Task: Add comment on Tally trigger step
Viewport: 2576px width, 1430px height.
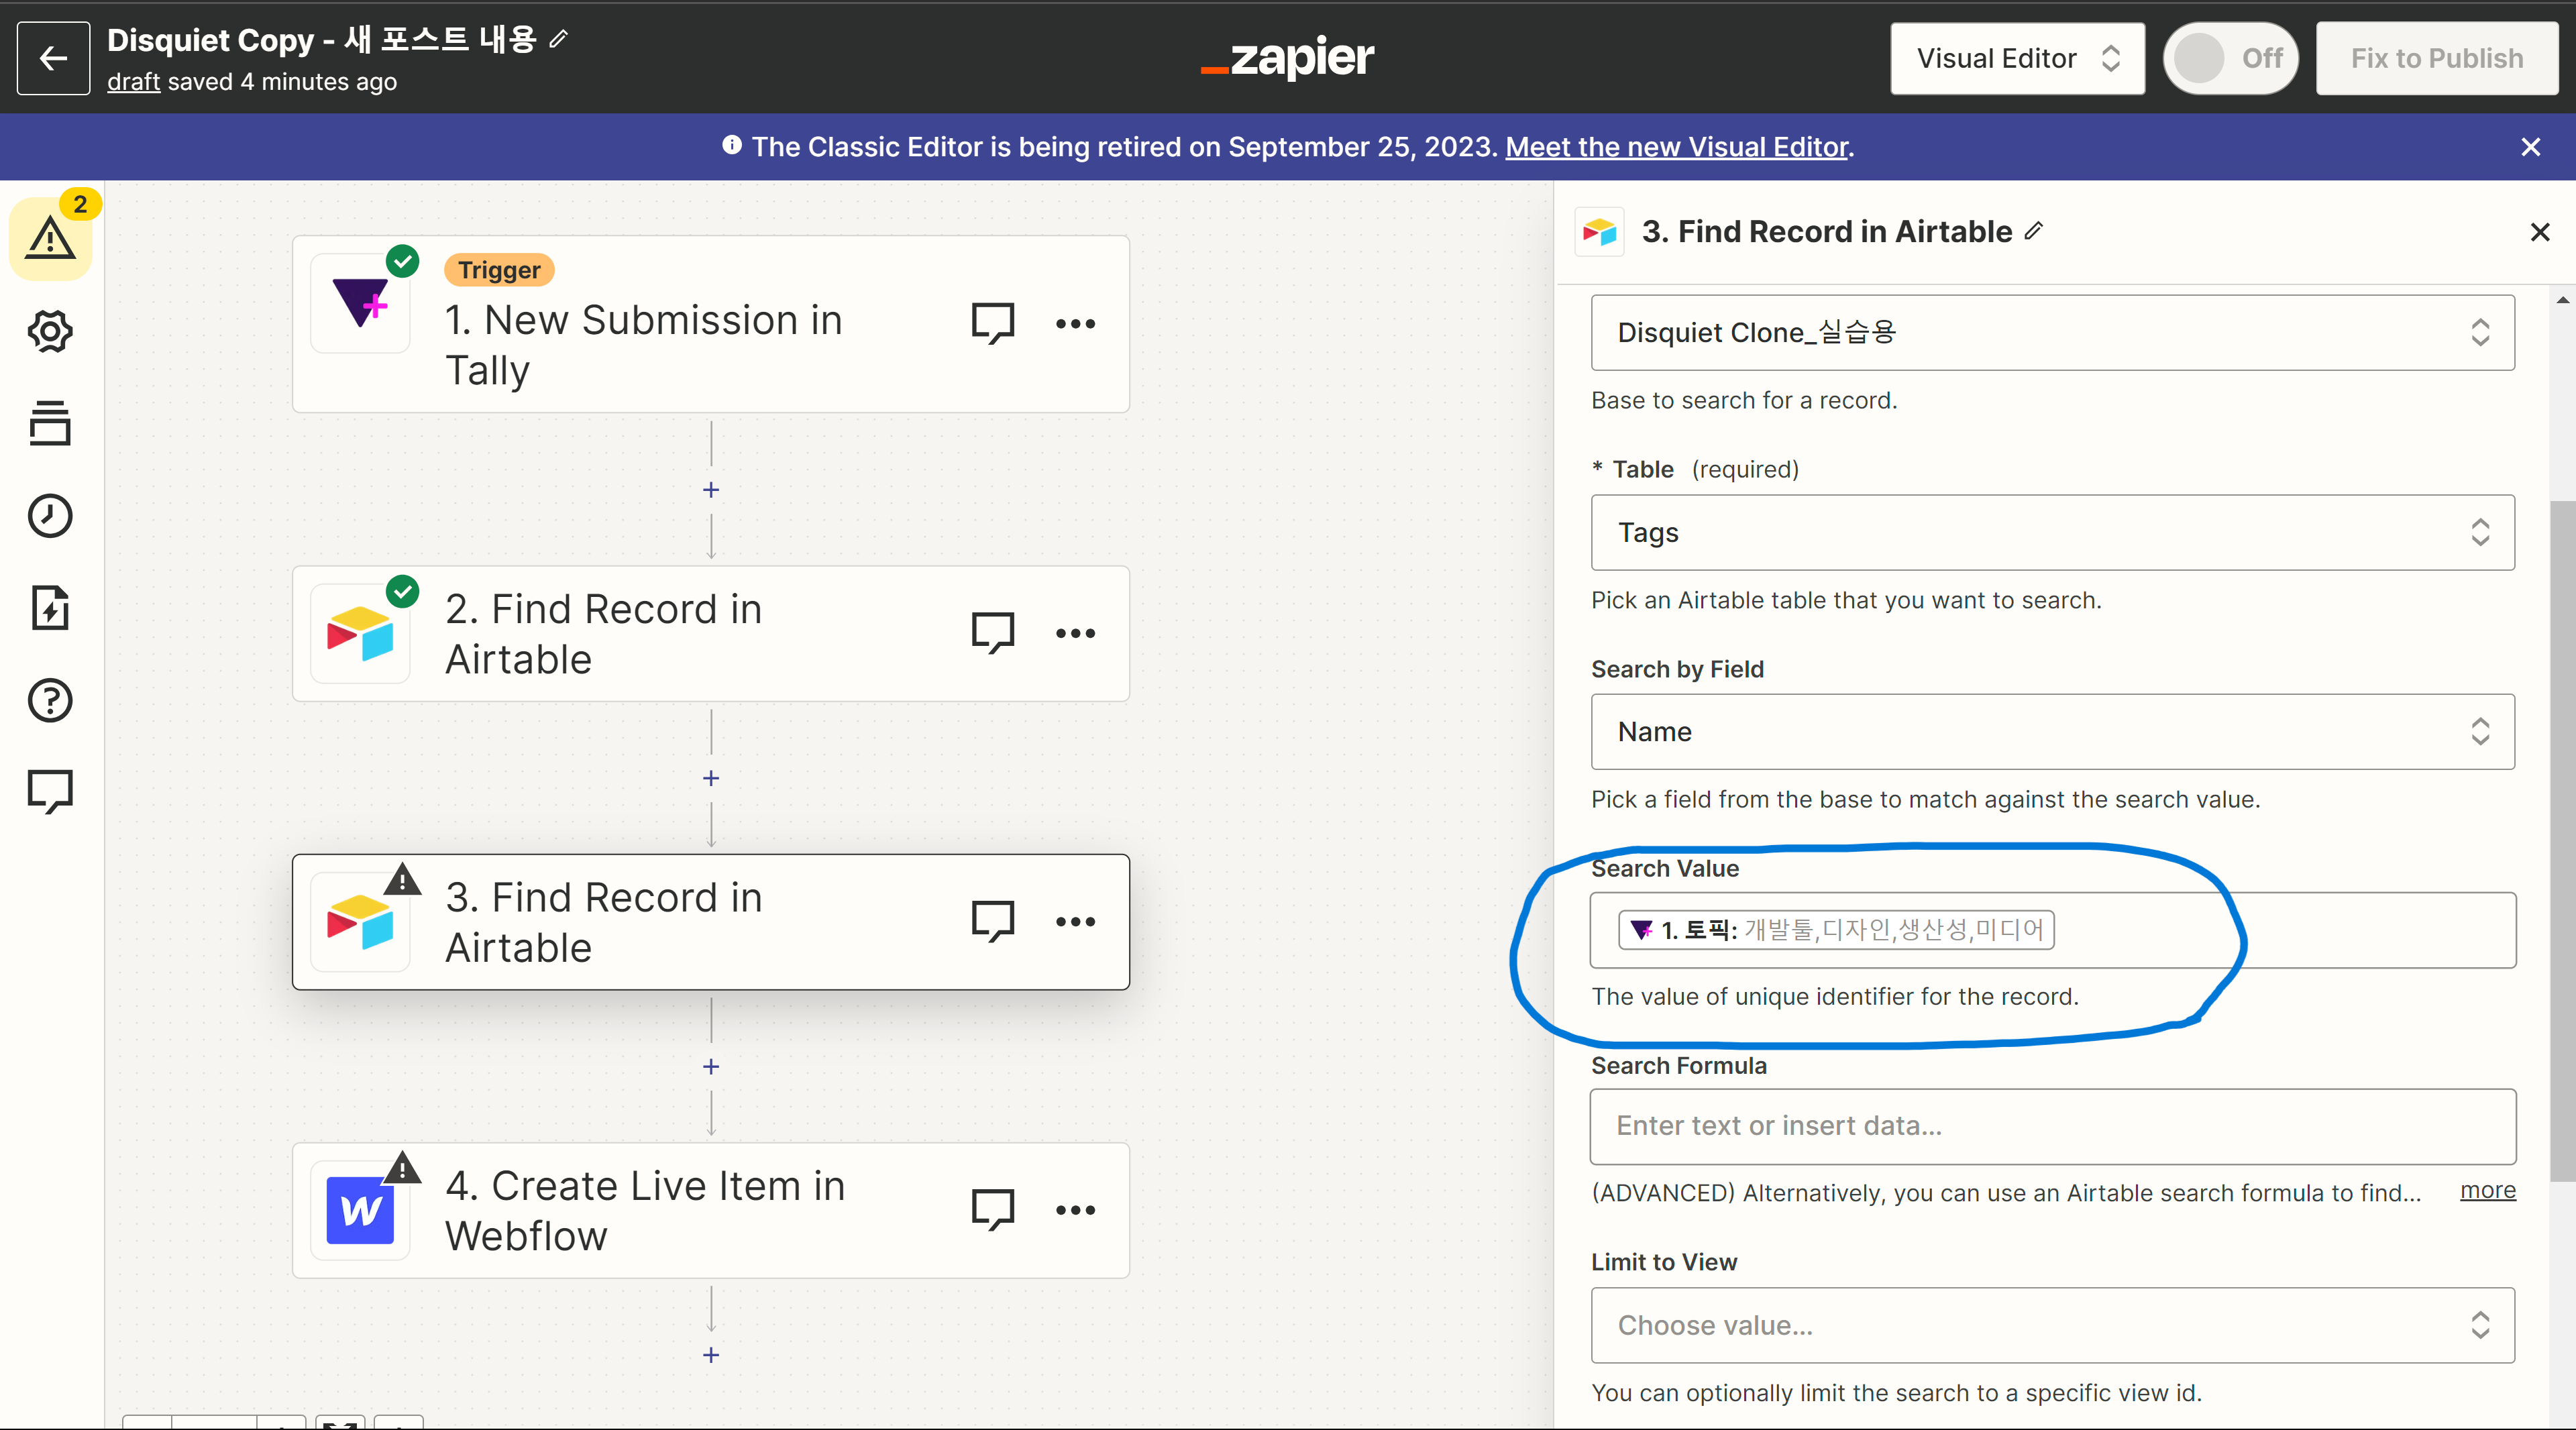Action: pyautogui.click(x=993, y=323)
